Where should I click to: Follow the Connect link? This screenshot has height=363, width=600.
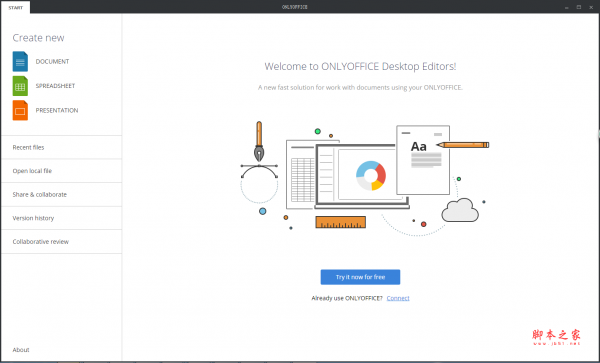pyautogui.click(x=398, y=298)
